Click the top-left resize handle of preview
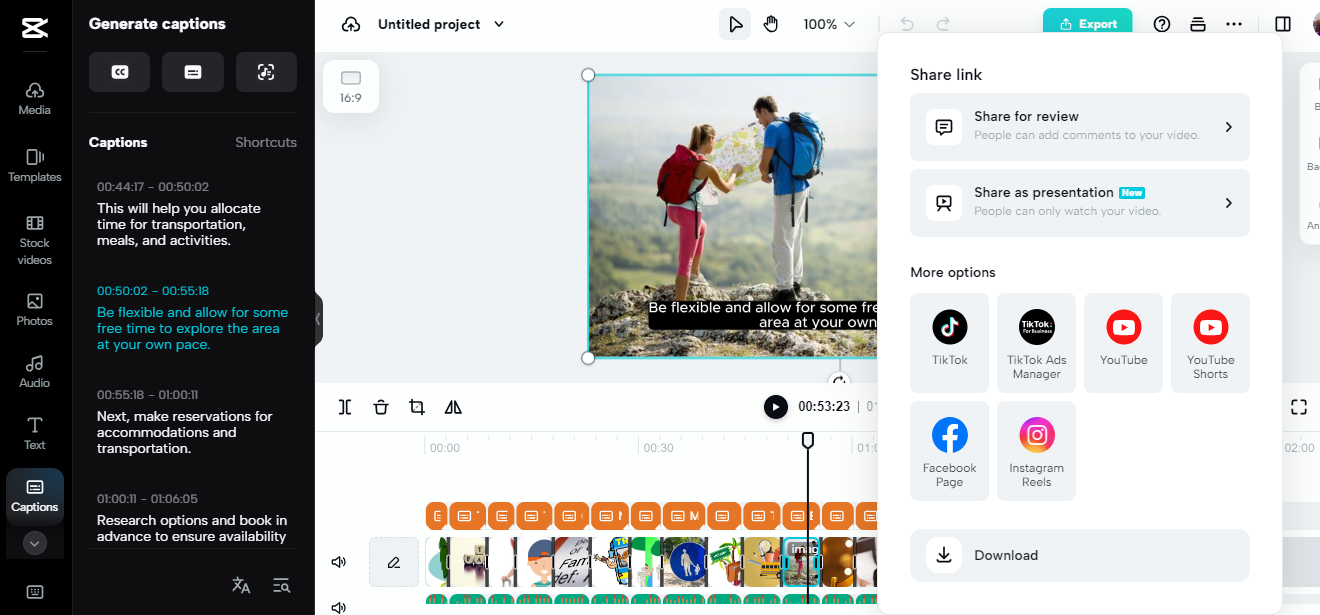Viewport: 1320px width, 615px height. 588,75
